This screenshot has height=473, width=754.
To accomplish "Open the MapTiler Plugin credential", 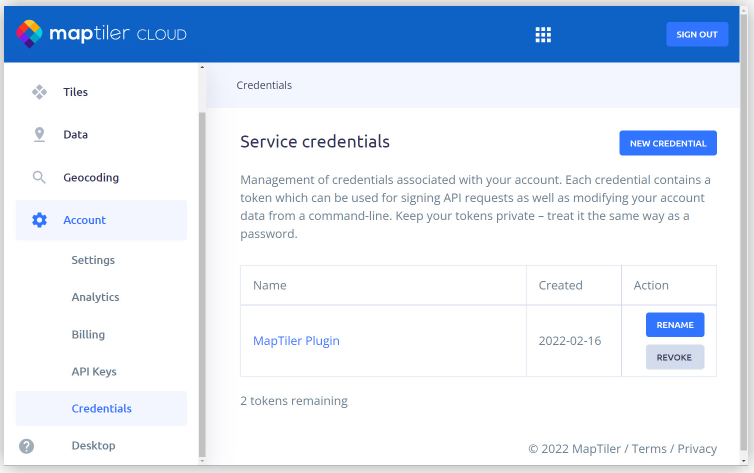I will (x=296, y=341).
